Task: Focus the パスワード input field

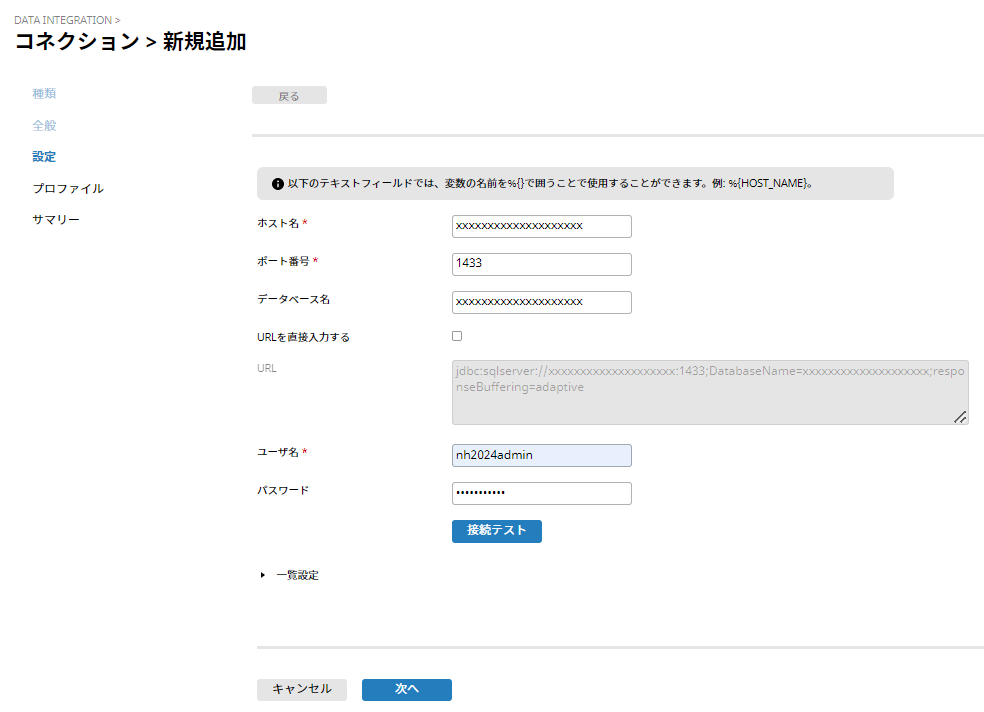Action: click(x=541, y=493)
